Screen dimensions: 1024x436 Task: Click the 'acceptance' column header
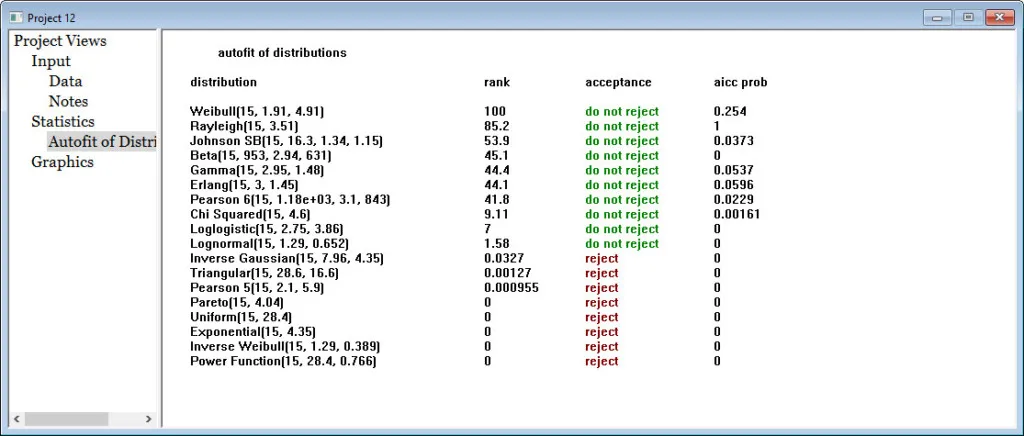(x=618, y=82)
